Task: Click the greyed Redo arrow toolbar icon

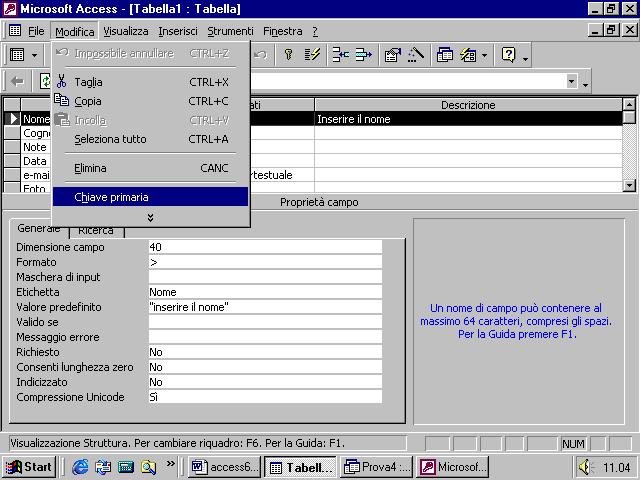Action: pos(260,55)
